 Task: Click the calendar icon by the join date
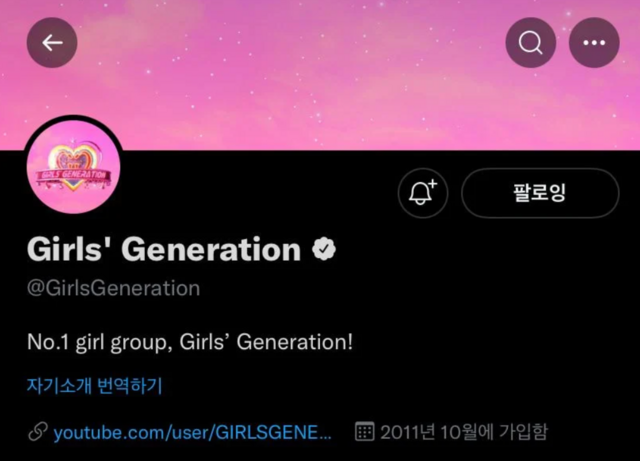point(364,432)
